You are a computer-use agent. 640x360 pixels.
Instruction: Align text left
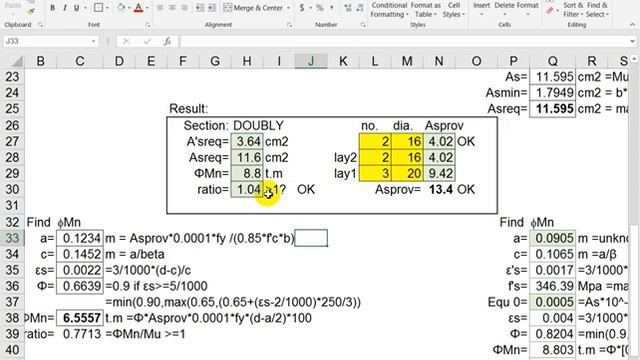(160, 8)
